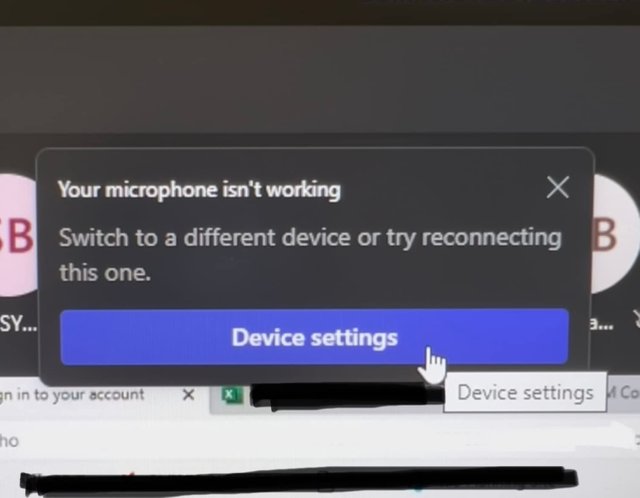Click the muted mic icon beside right participant
Image resolution: width=640 pixels, height=498 pixels.
click(x=636, y=319)
